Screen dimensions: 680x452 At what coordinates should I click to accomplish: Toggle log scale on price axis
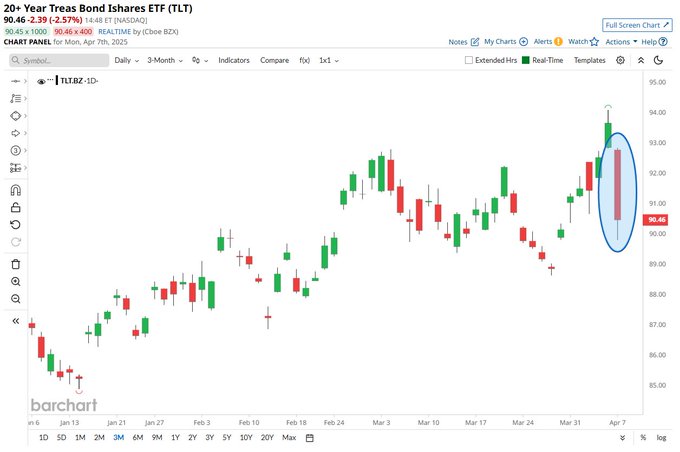[661, 438]
